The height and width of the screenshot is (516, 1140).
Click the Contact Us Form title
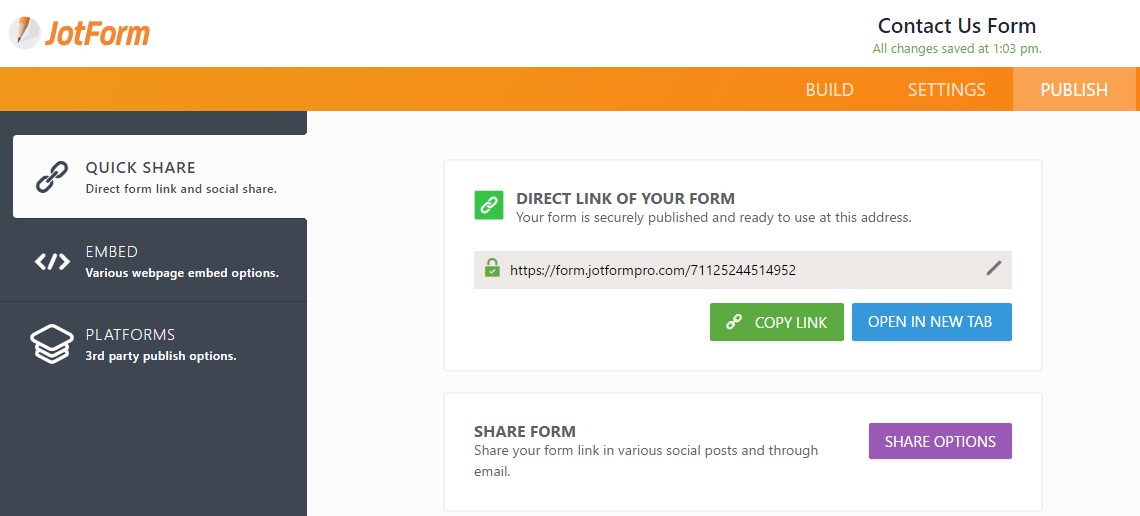[956, 26]
